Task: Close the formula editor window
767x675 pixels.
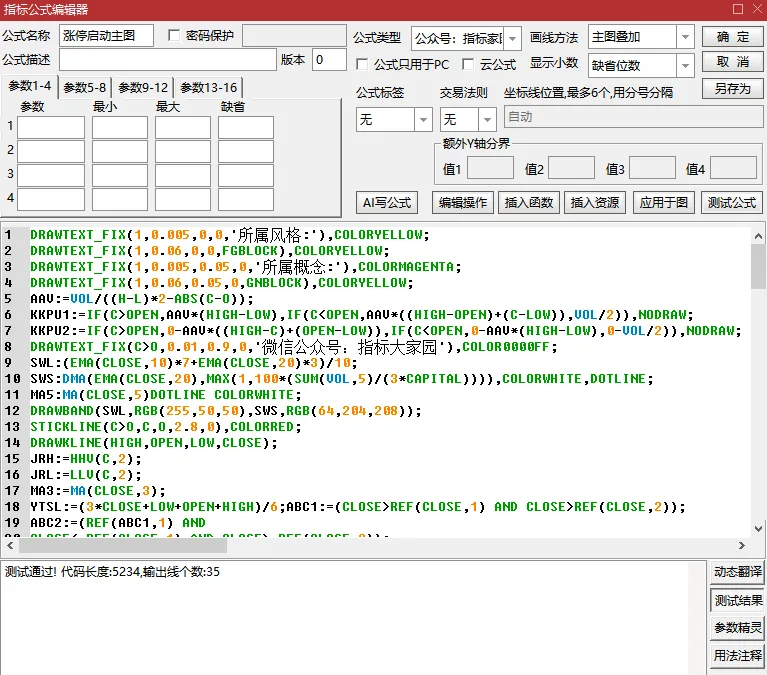Action: [x=757, y=9]
